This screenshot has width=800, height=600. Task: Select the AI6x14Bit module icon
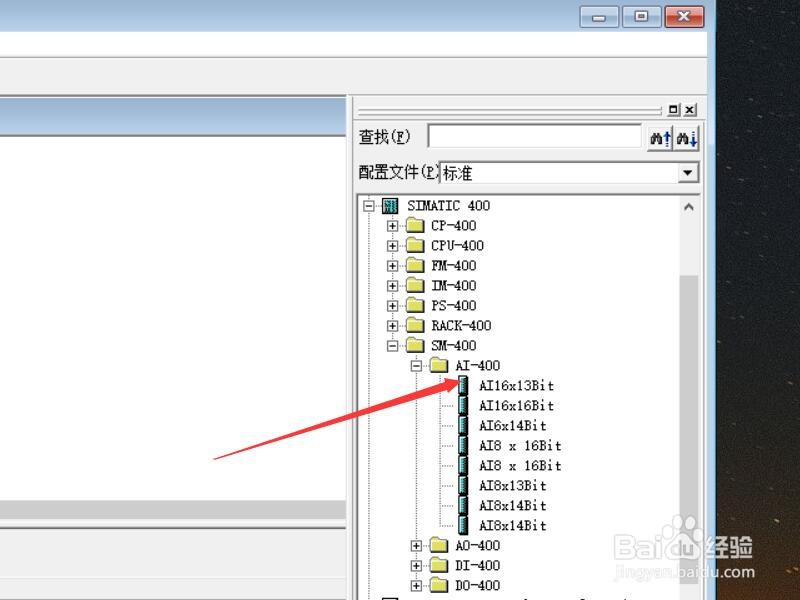(x=464, y=425)
